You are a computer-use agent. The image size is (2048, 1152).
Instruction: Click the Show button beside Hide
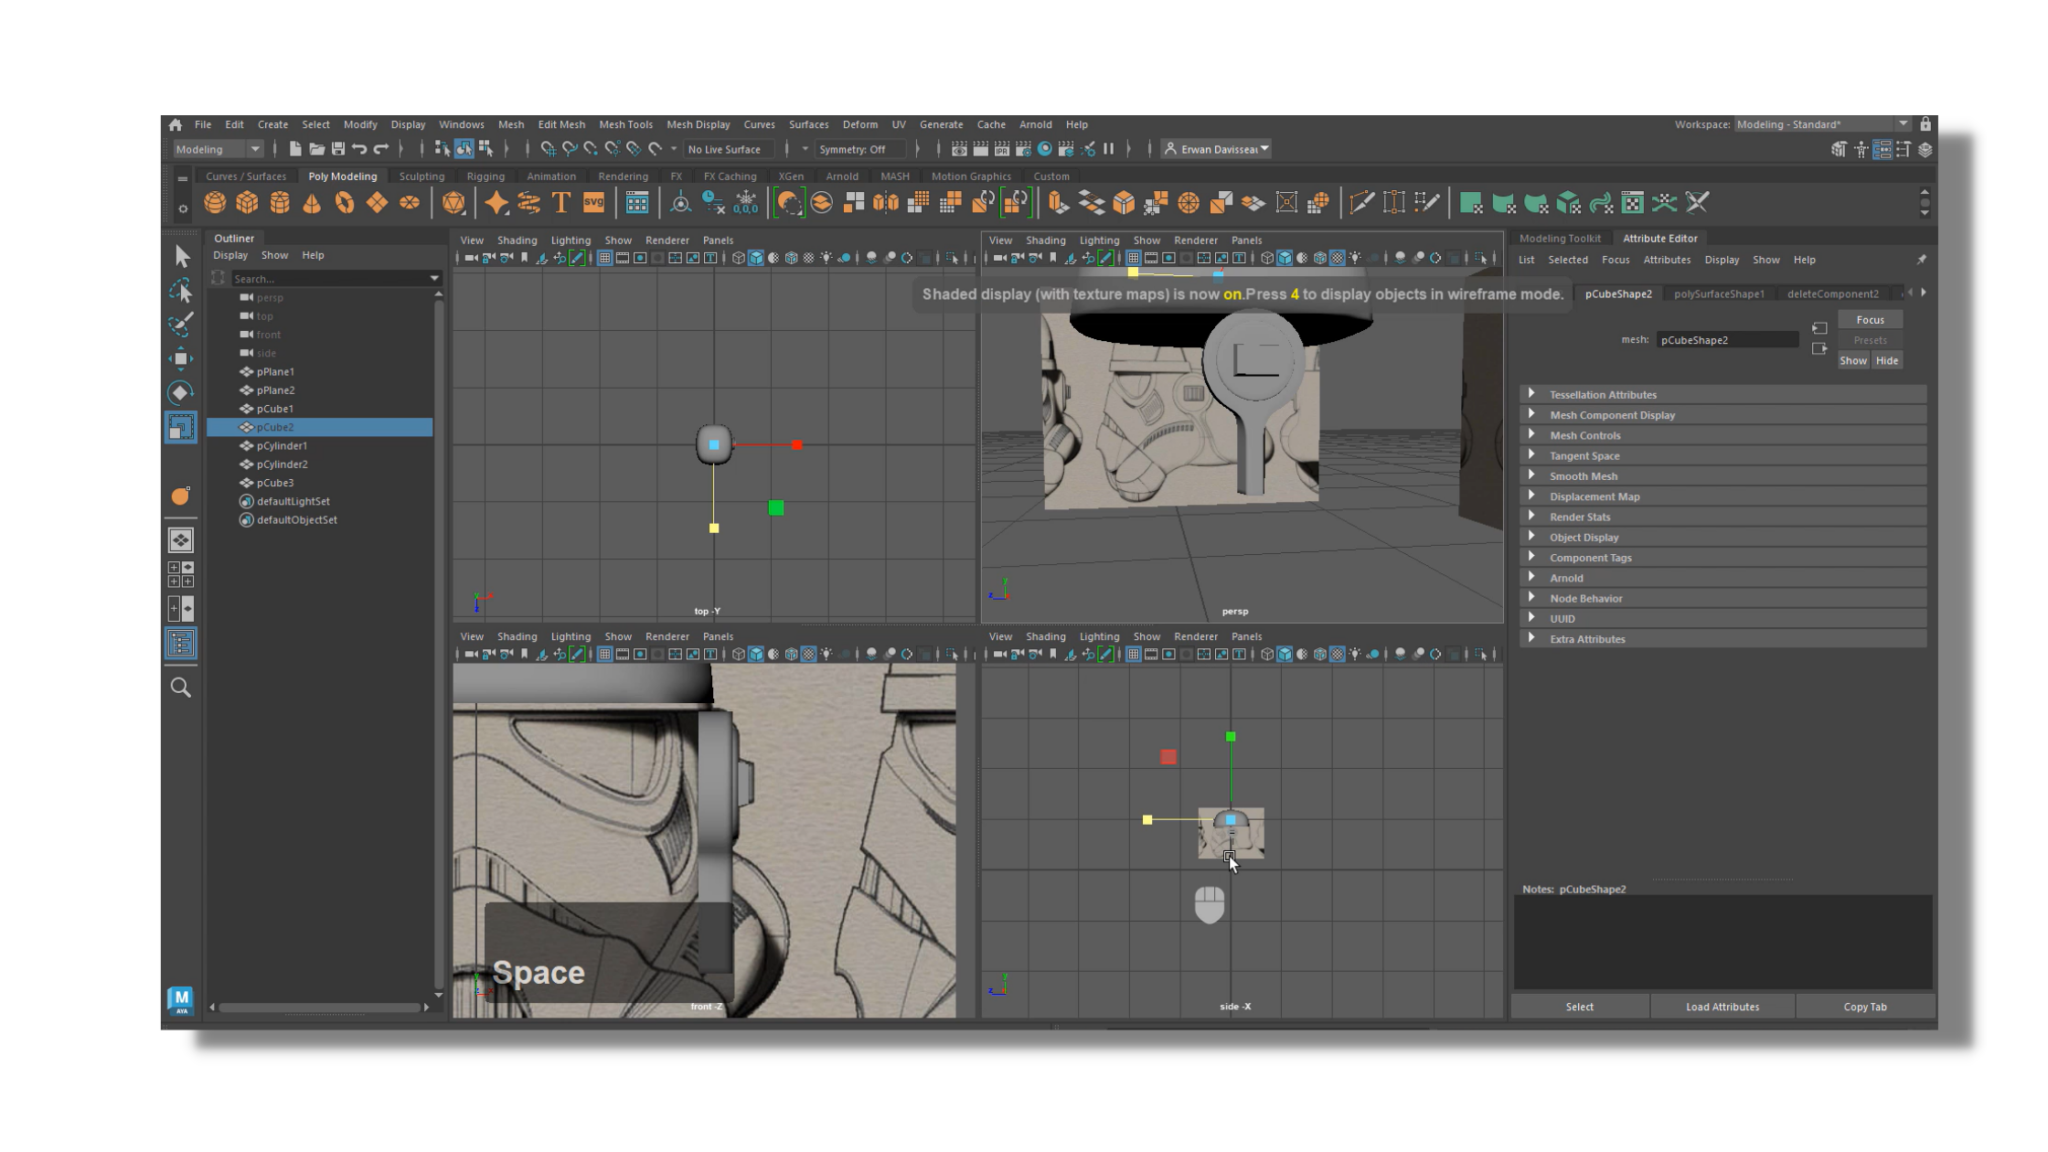[1853, 360]
